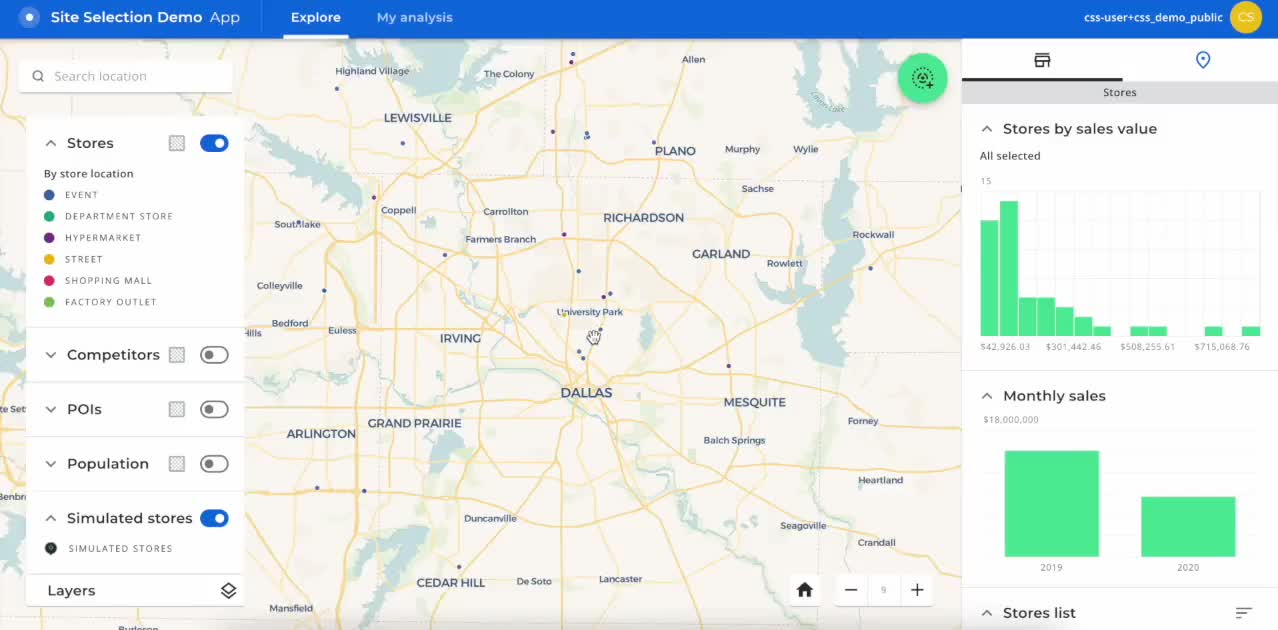This screenshot has height=630, width=1278.
Task: Enable the Competitors layer toggle
Action: (213, 354)
